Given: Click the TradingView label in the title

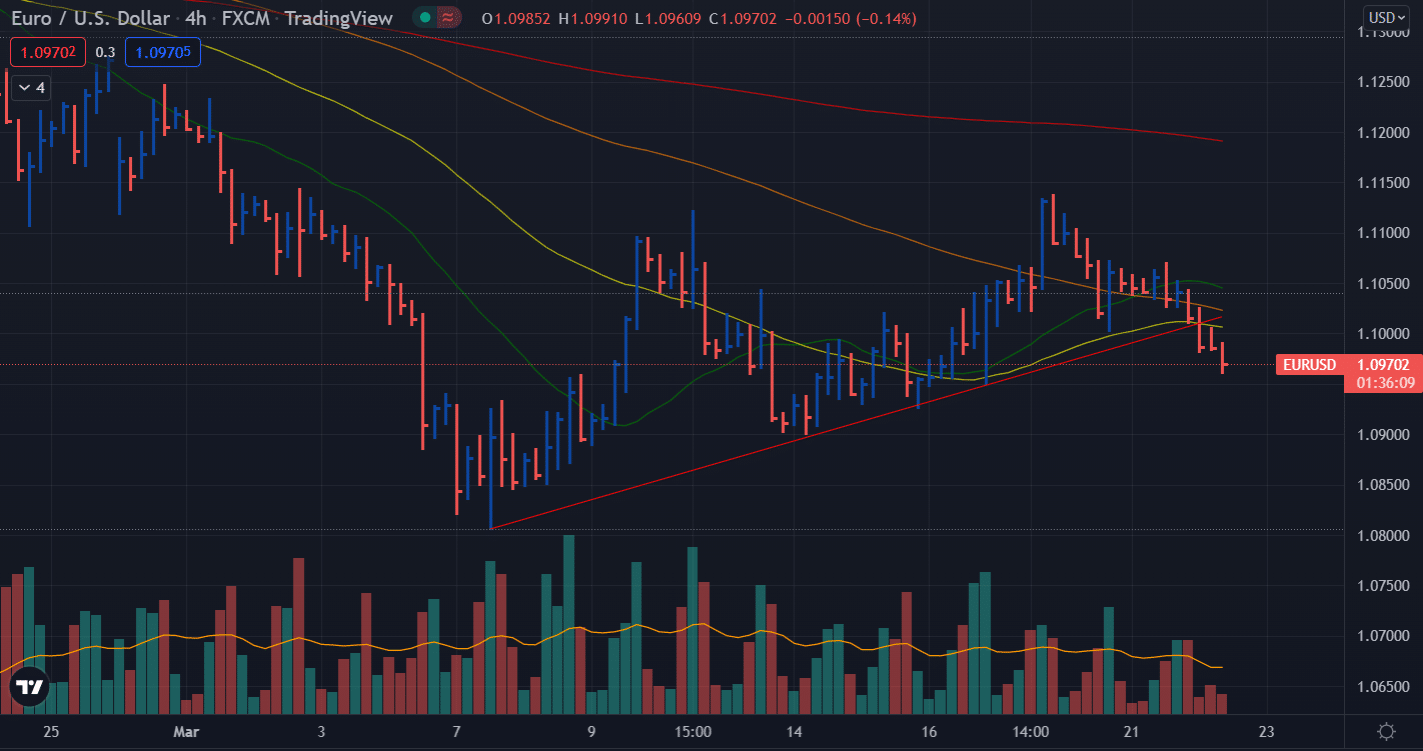Looking at the screenshot, I should tap(338, 18).
